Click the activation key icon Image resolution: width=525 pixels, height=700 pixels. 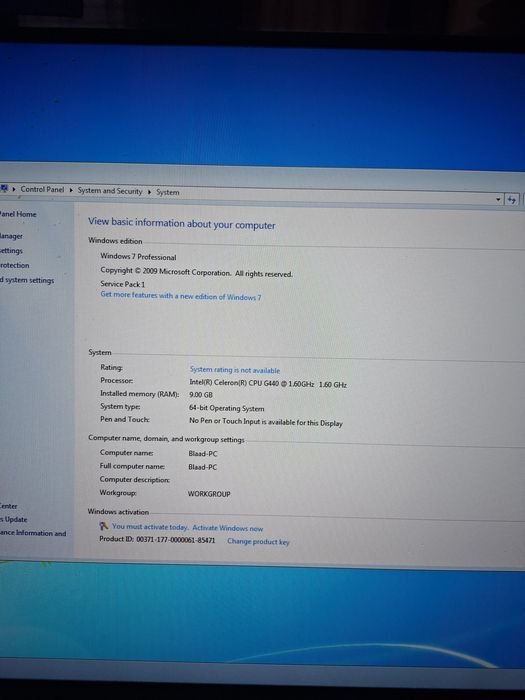104,526
